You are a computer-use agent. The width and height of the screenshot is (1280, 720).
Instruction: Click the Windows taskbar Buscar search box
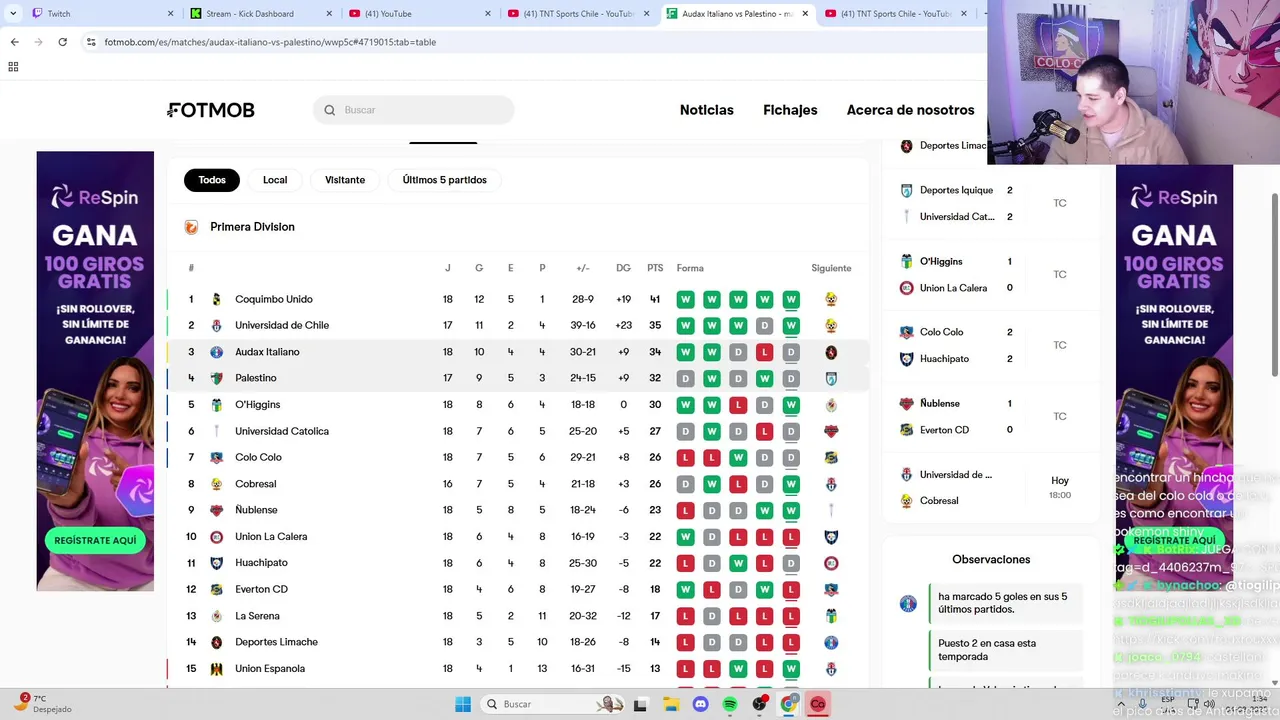[x=552, y=704]
